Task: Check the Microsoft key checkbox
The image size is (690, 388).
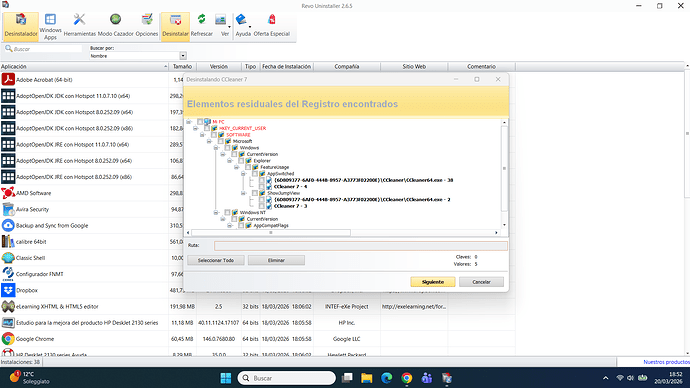Action: coord(221,141)
